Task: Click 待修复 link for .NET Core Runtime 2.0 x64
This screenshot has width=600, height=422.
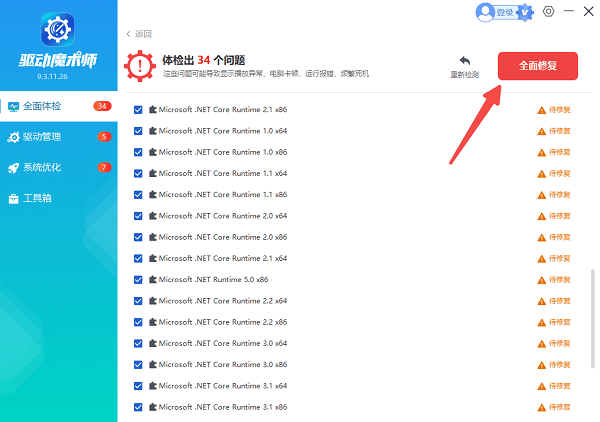Action: (x=558, y=216)
